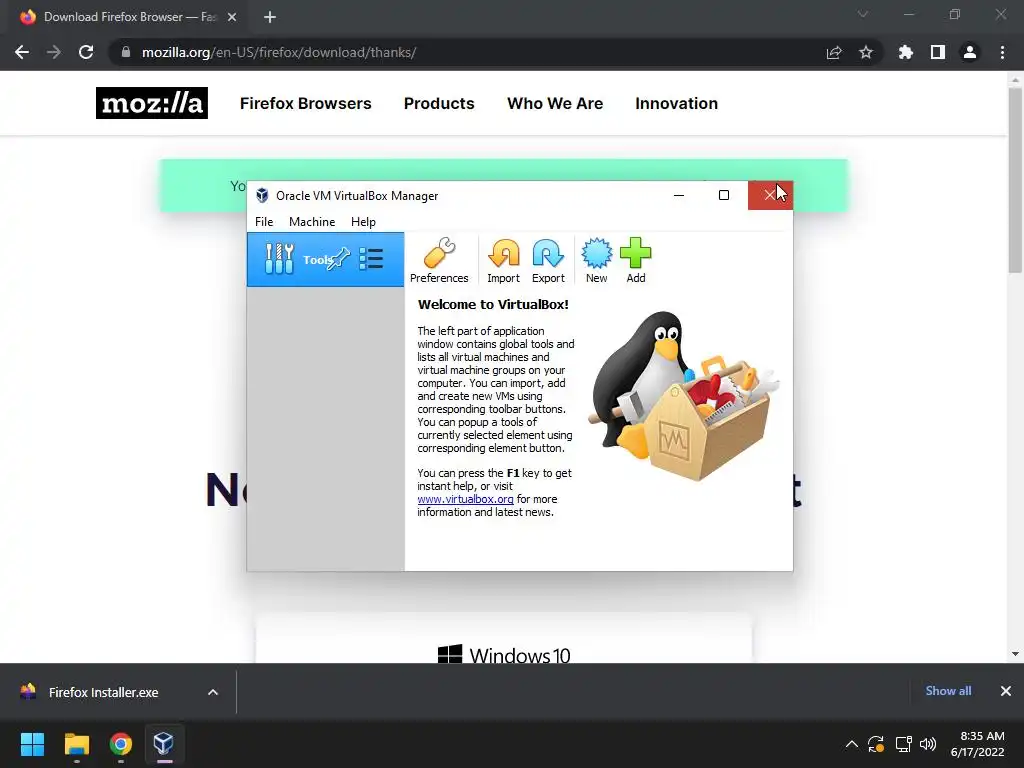The width and height of the screenshot is (1024, 768).
Task: Open Chrome three-dot menu
Action: [1002, 52]
